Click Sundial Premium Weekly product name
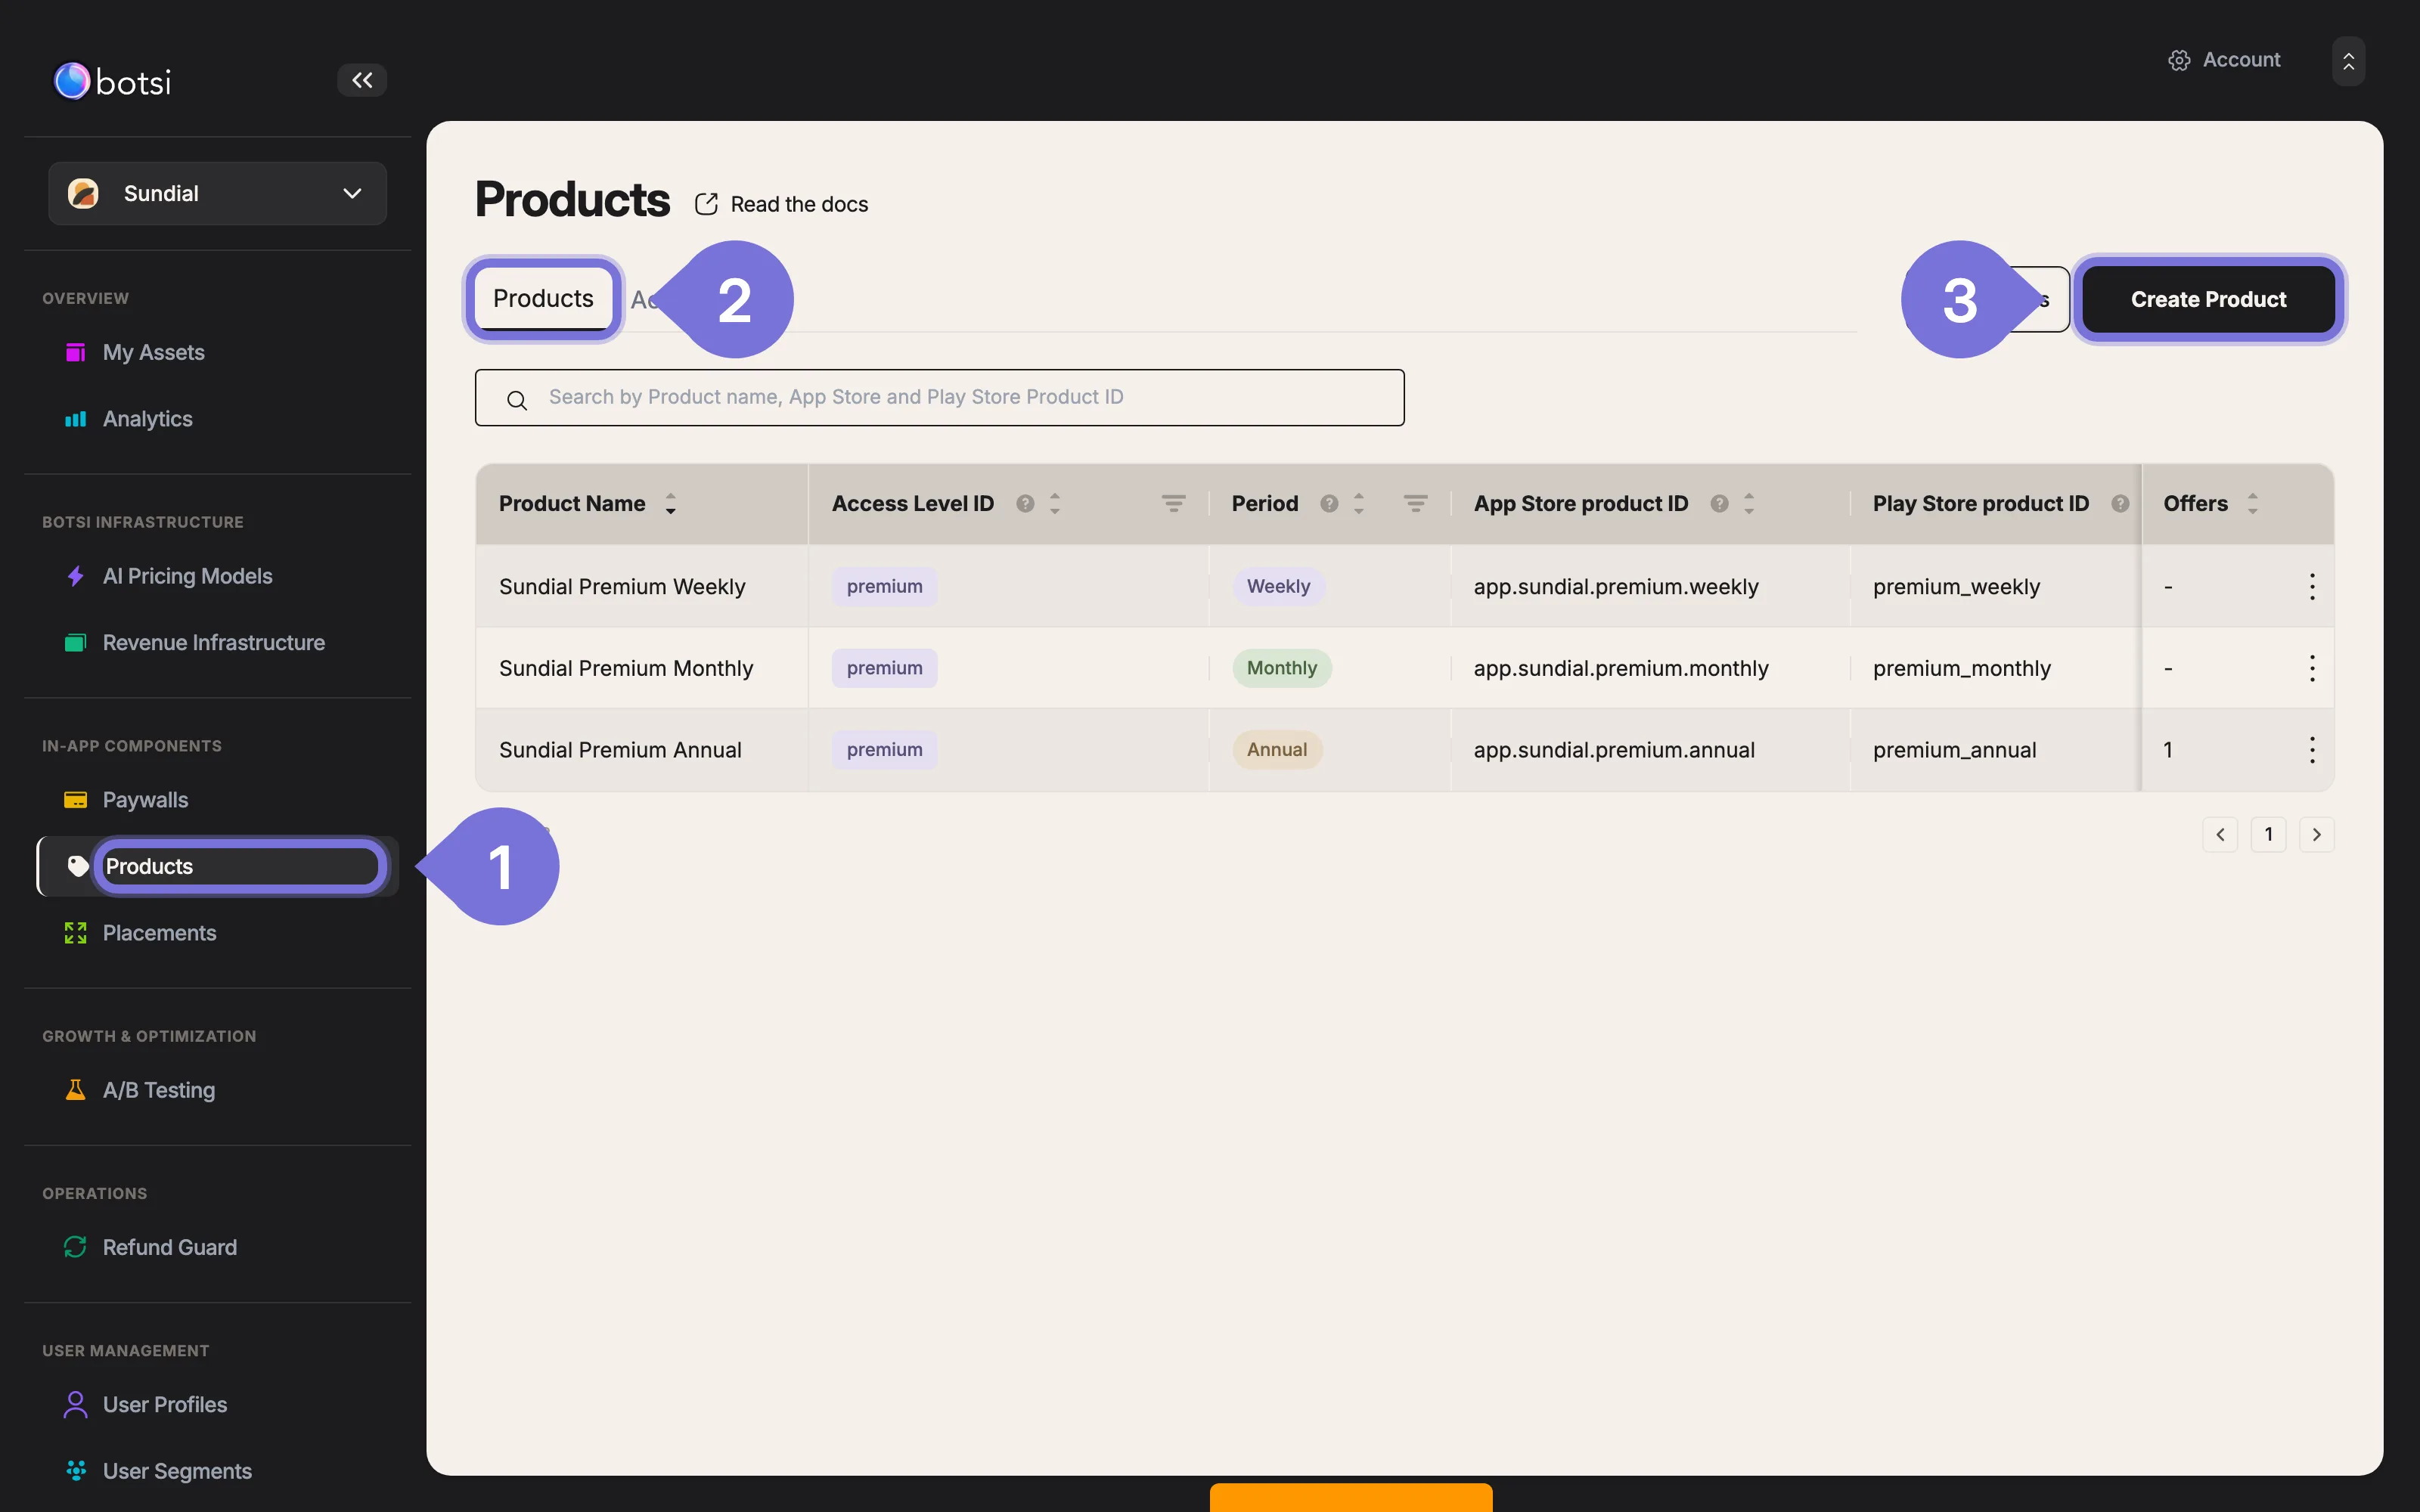 [x=622, y=587]
